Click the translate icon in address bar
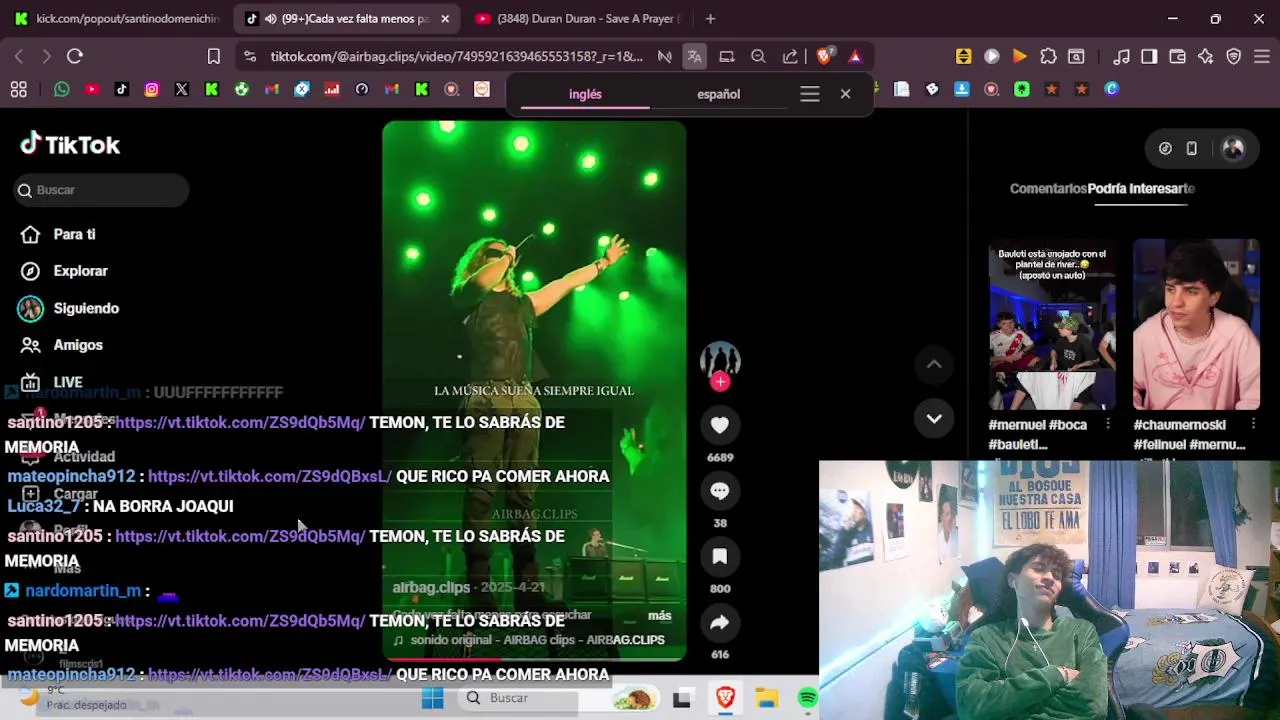The width and height of the screenshot is (1280, 720). (694, 57)
